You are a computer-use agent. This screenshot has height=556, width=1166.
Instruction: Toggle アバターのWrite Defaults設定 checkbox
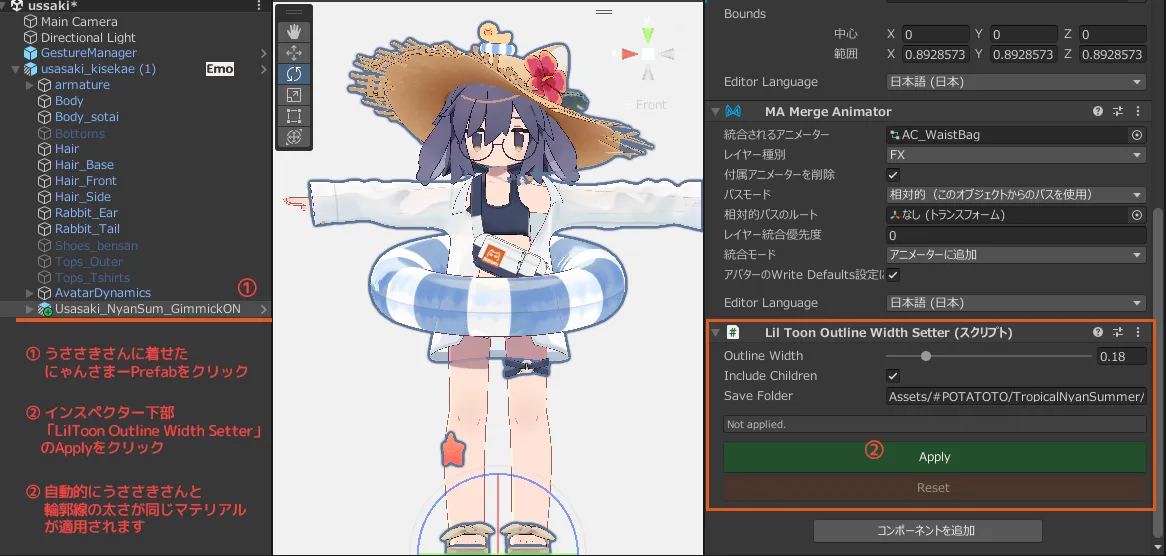893,274
